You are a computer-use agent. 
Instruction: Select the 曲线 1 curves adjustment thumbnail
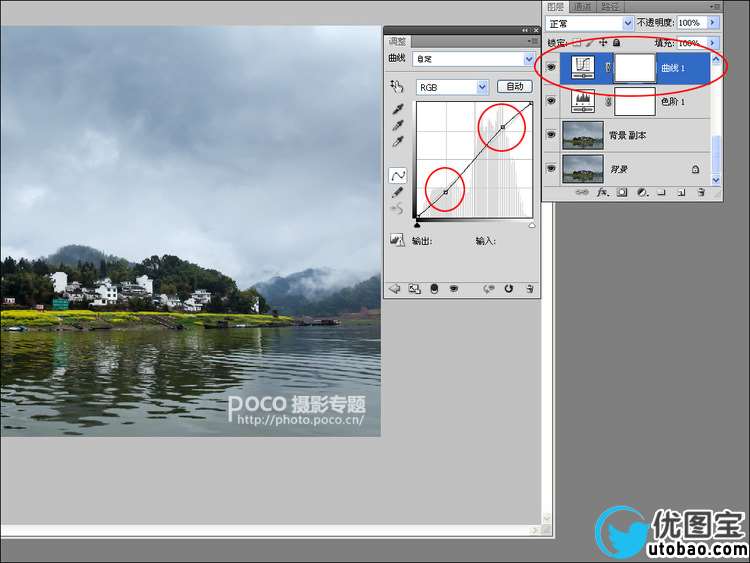[583, 67]
